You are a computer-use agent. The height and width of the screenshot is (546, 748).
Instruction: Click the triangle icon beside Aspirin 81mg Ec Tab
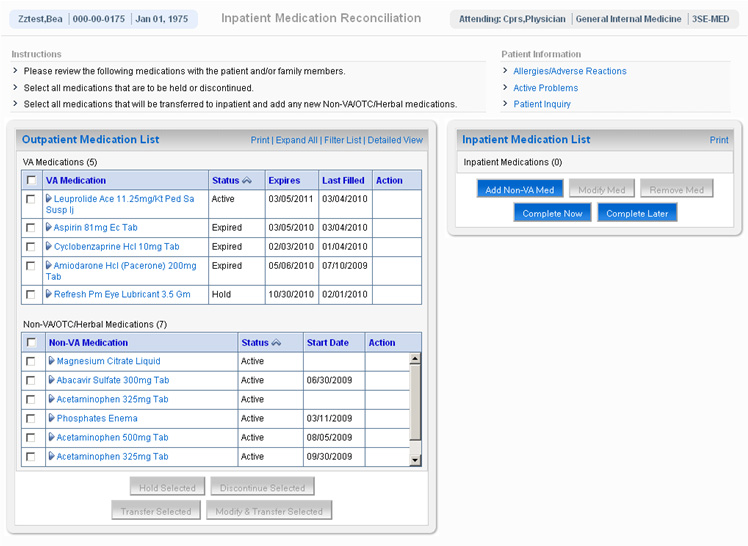coord(49,228)
